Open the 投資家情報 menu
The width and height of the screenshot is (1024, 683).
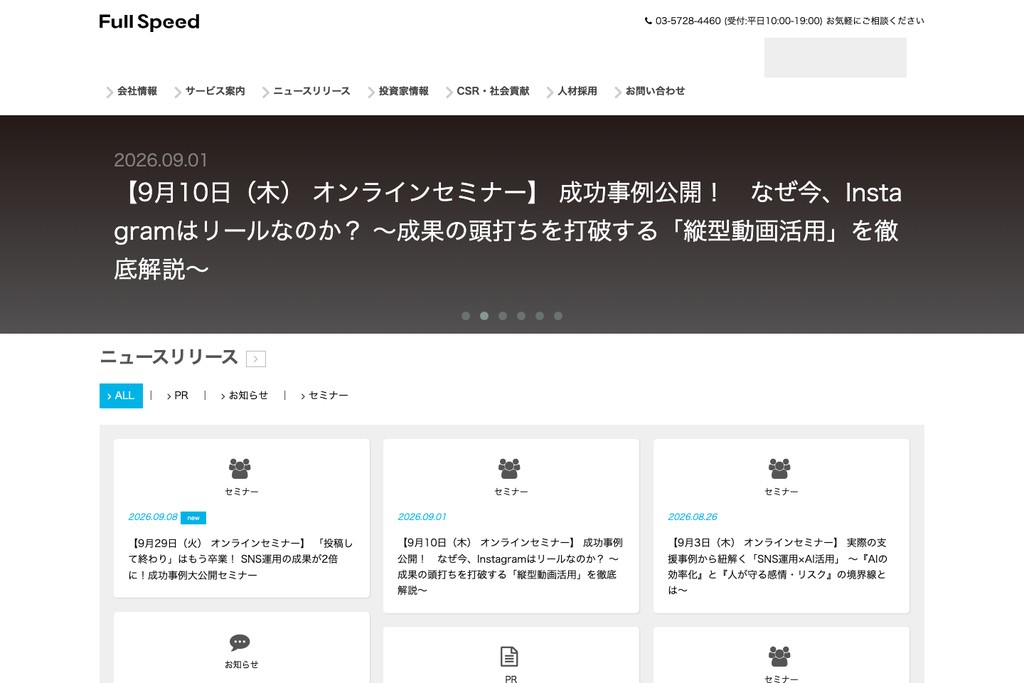404,91
